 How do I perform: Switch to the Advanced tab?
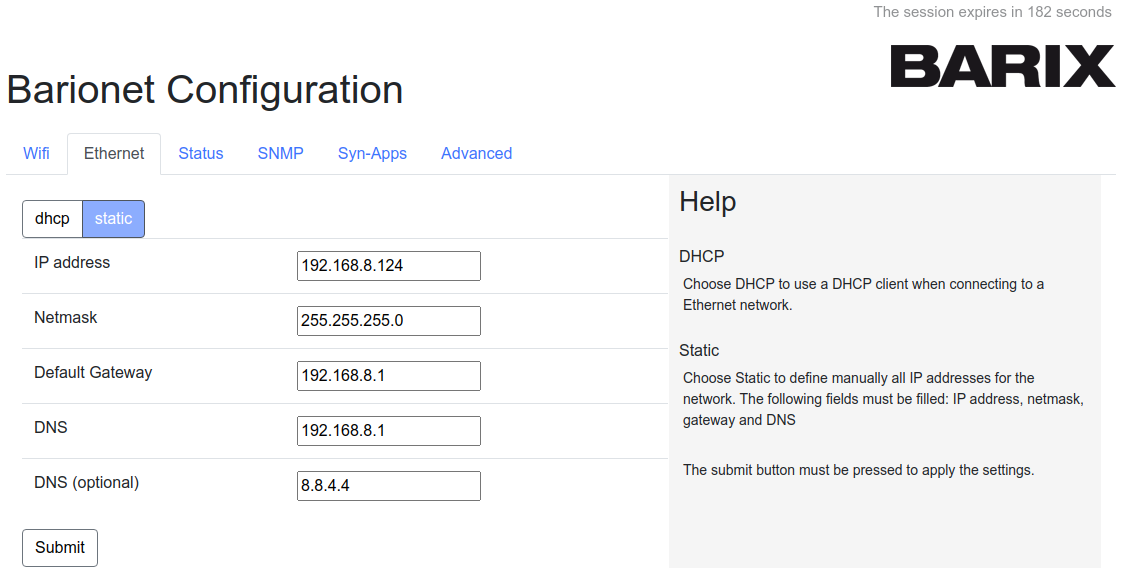coord(476,153)
